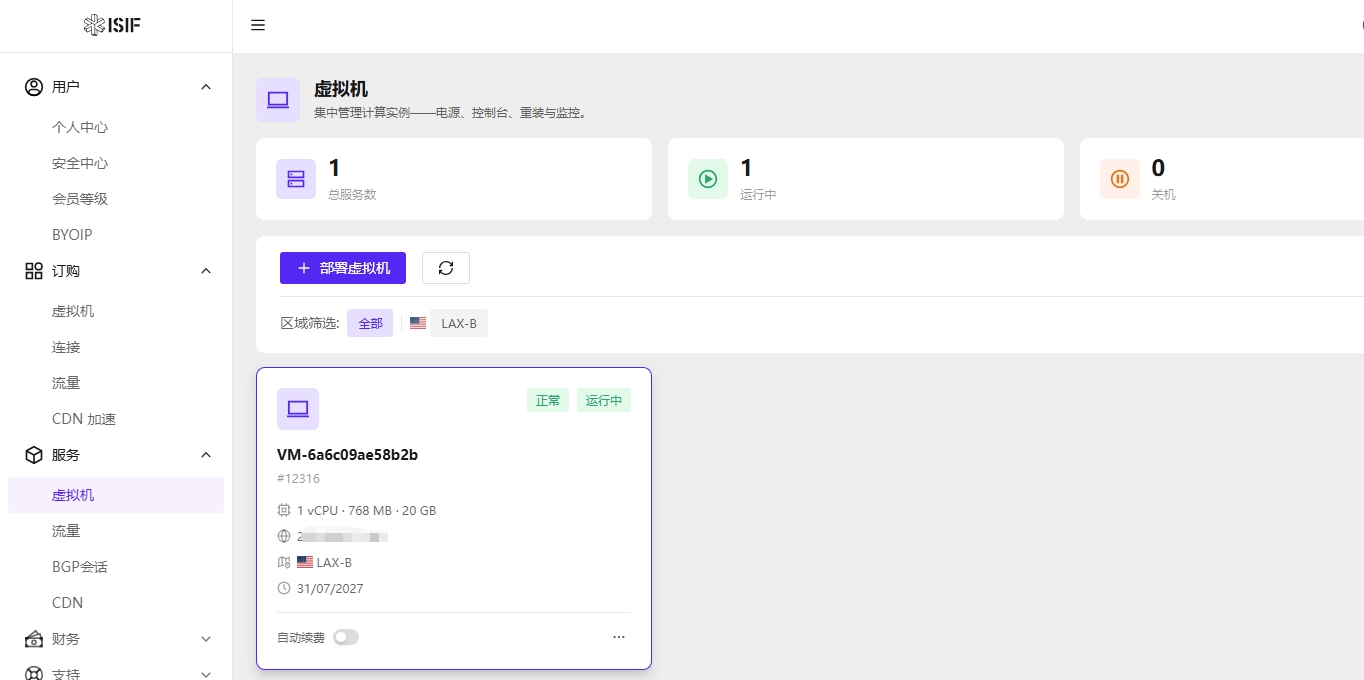Click the clock expiry icon on VM card
The height and width of the screenshot is (680, 1364).
coord(284,588)
